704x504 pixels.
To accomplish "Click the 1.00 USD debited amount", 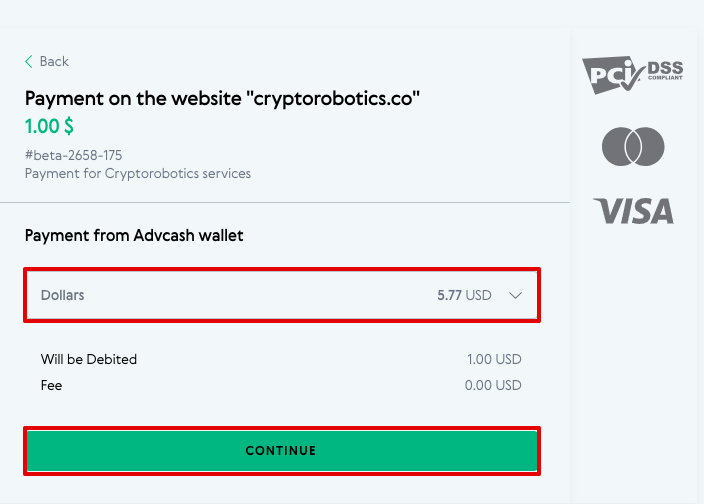I will (494, 359).
